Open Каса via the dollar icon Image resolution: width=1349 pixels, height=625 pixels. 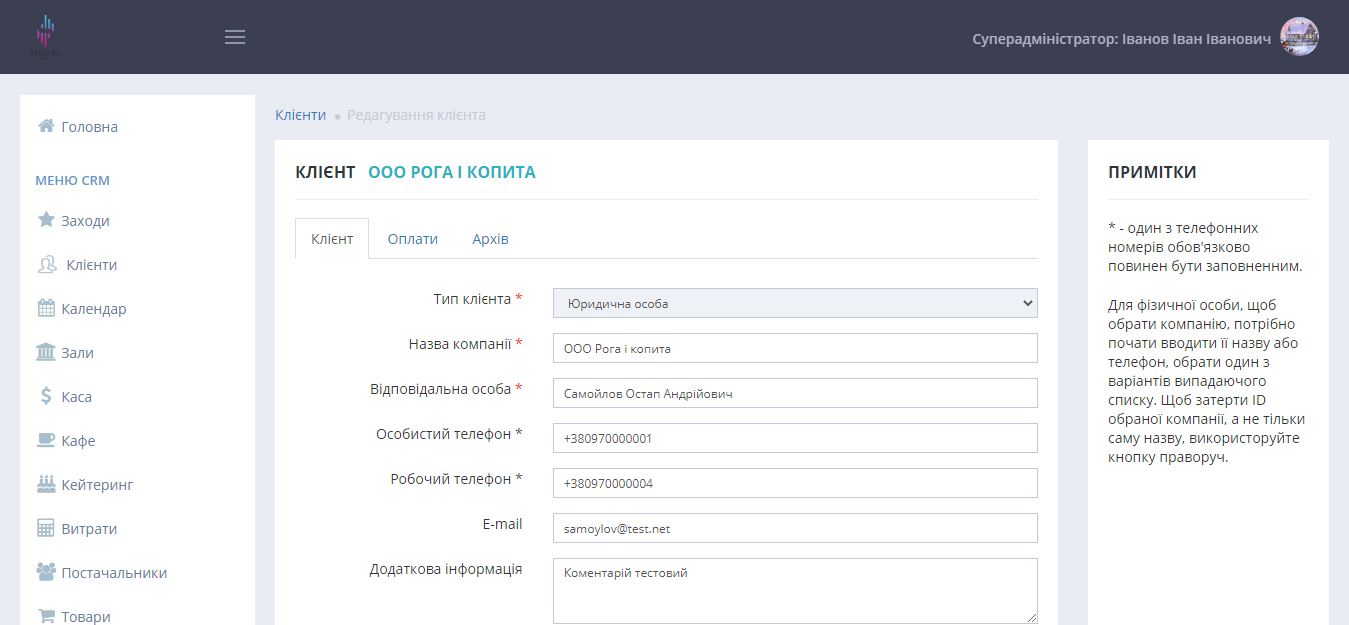click(46, 396)
